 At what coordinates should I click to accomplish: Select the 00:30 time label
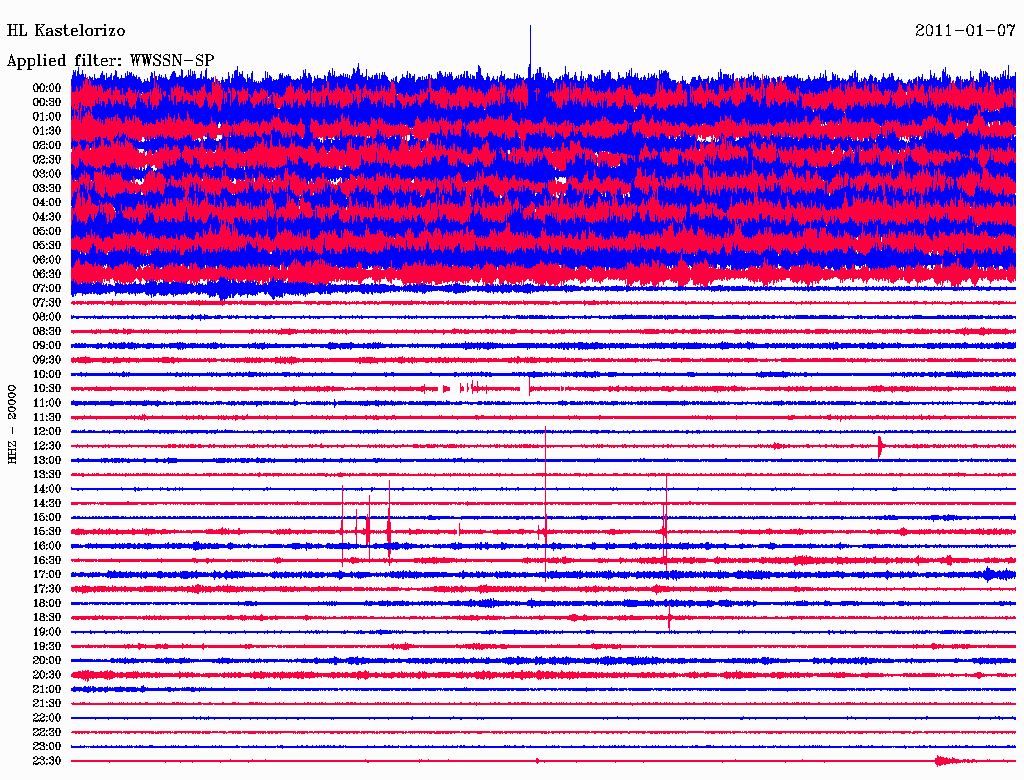47,102
